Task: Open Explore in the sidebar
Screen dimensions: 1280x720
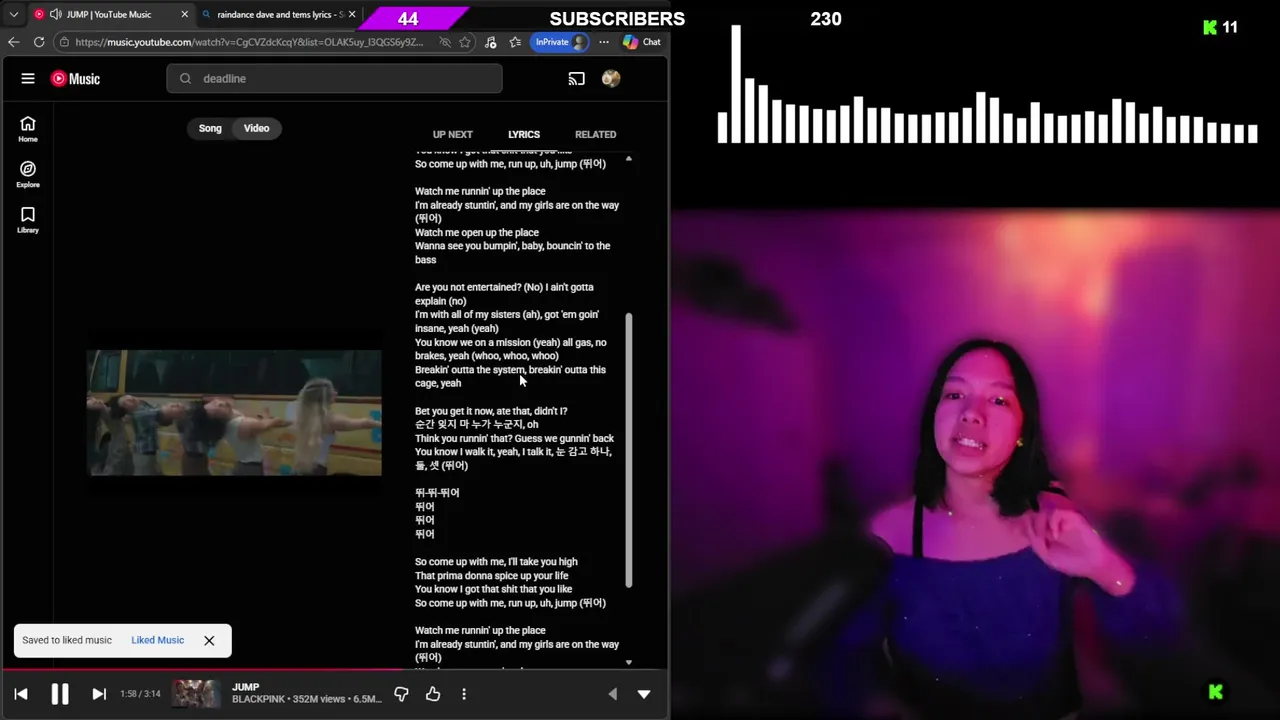Action: click(28, 175)
